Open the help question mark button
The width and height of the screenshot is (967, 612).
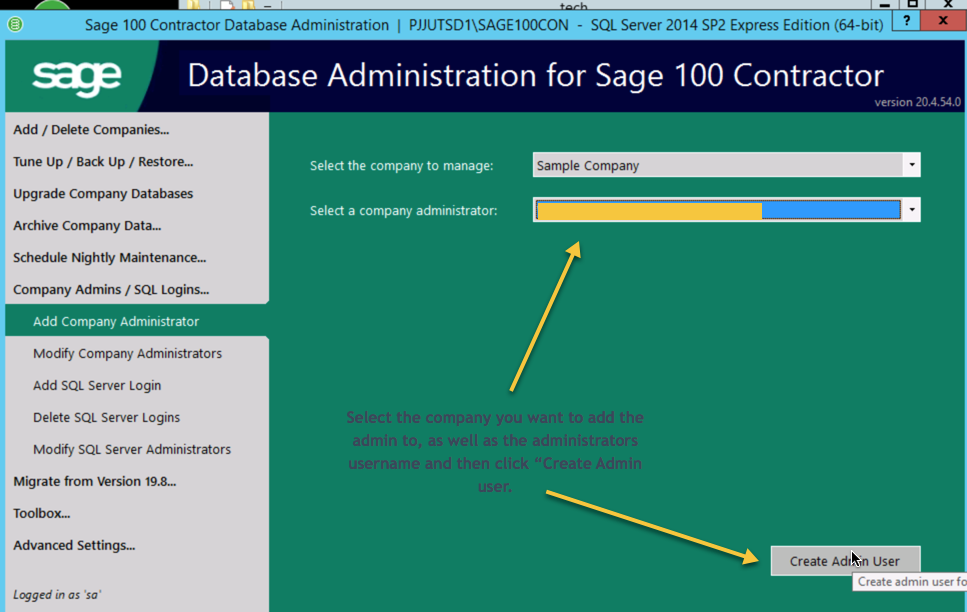[x=906, y=21]
